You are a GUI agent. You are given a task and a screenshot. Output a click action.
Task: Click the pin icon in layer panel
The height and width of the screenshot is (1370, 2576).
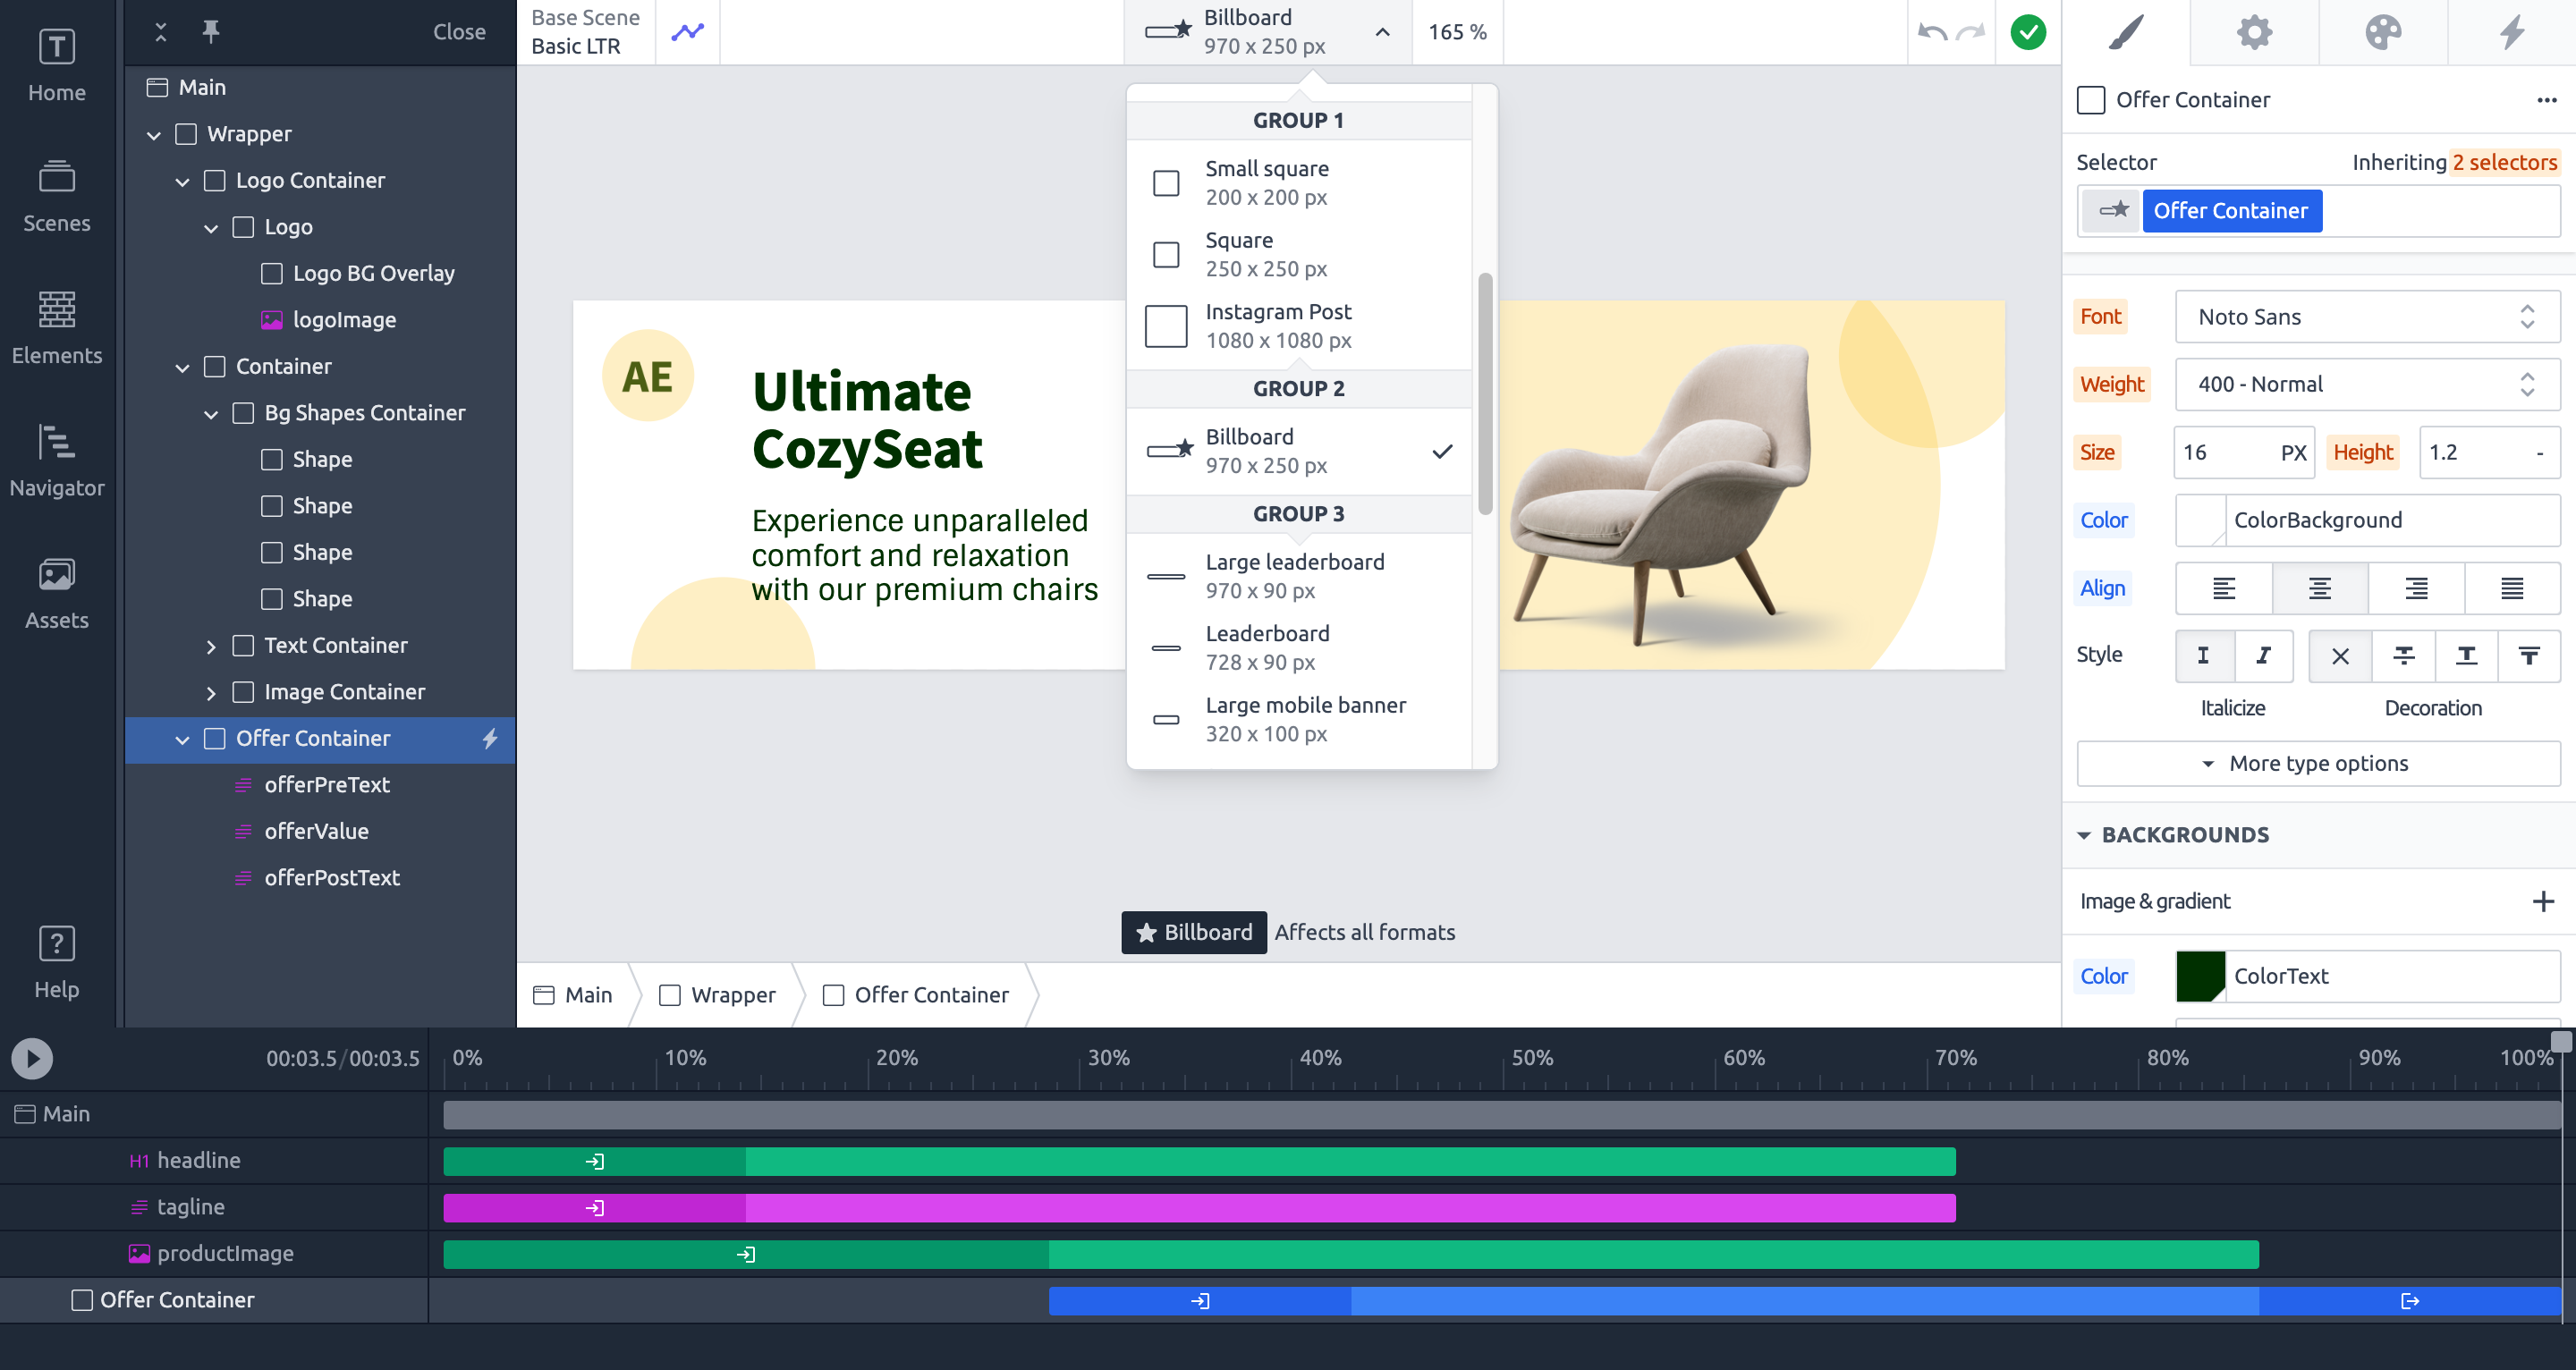point(210,31)
